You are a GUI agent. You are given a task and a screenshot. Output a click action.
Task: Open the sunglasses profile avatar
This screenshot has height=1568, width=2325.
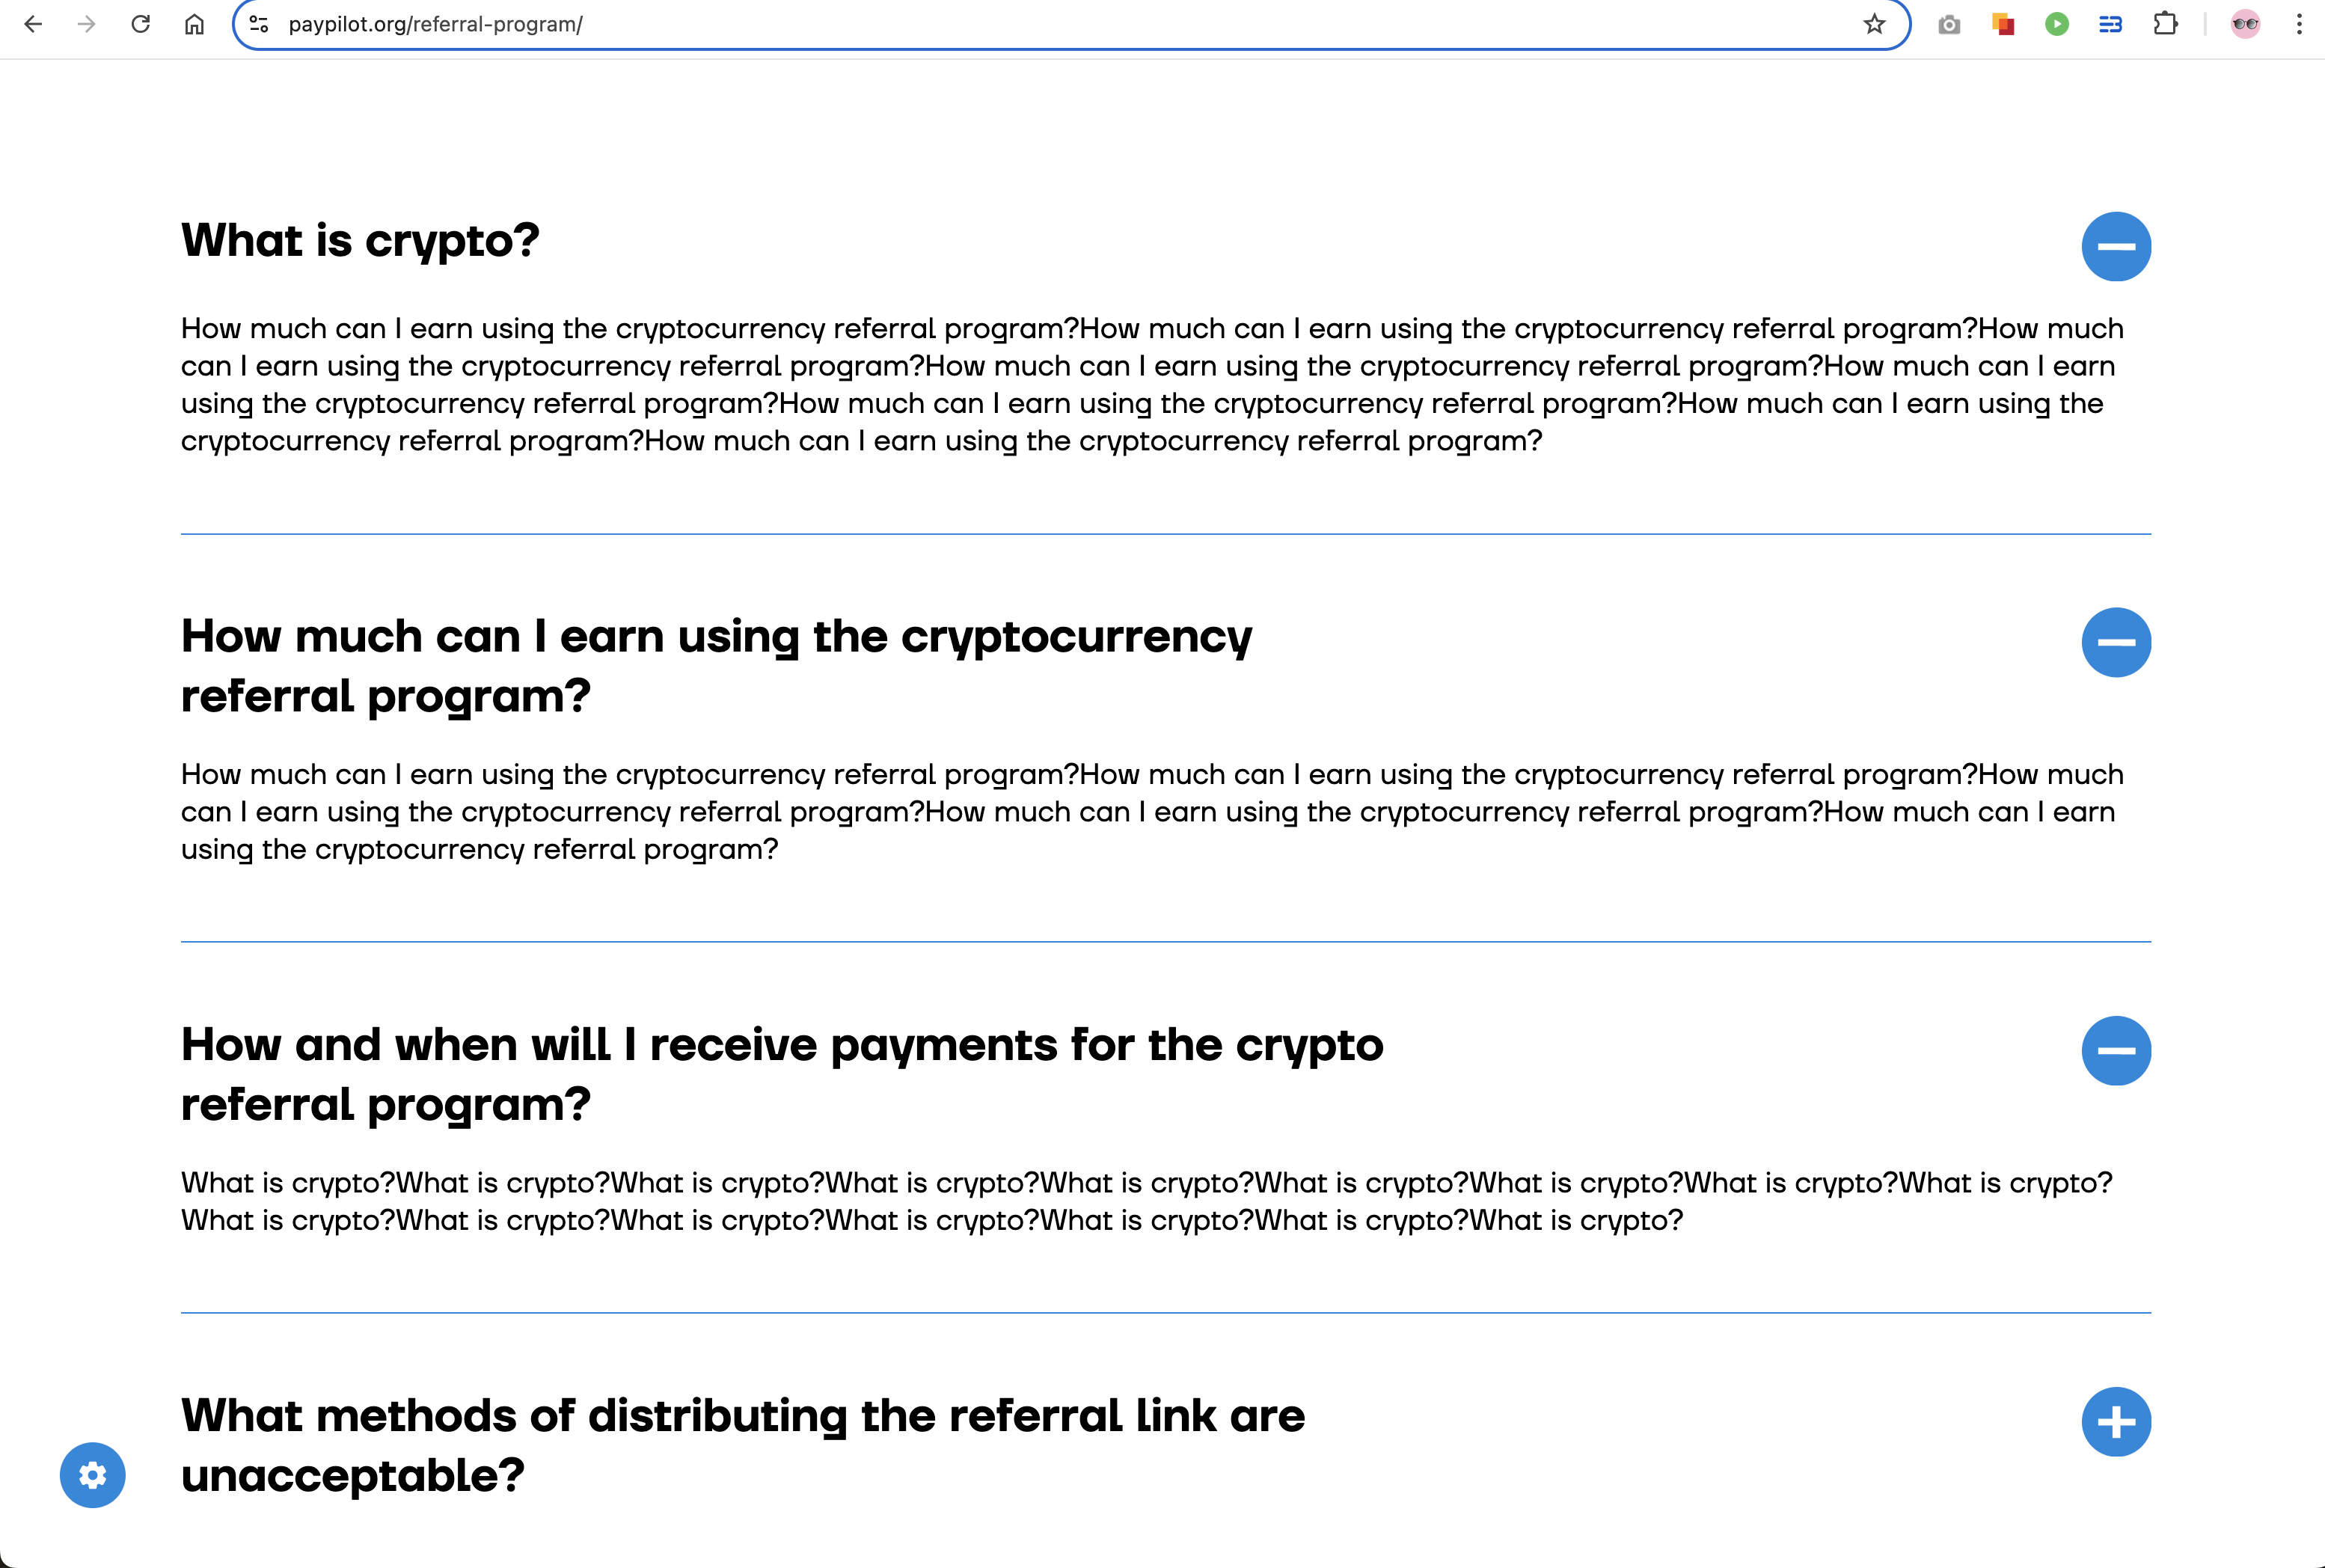(2245, 24)
